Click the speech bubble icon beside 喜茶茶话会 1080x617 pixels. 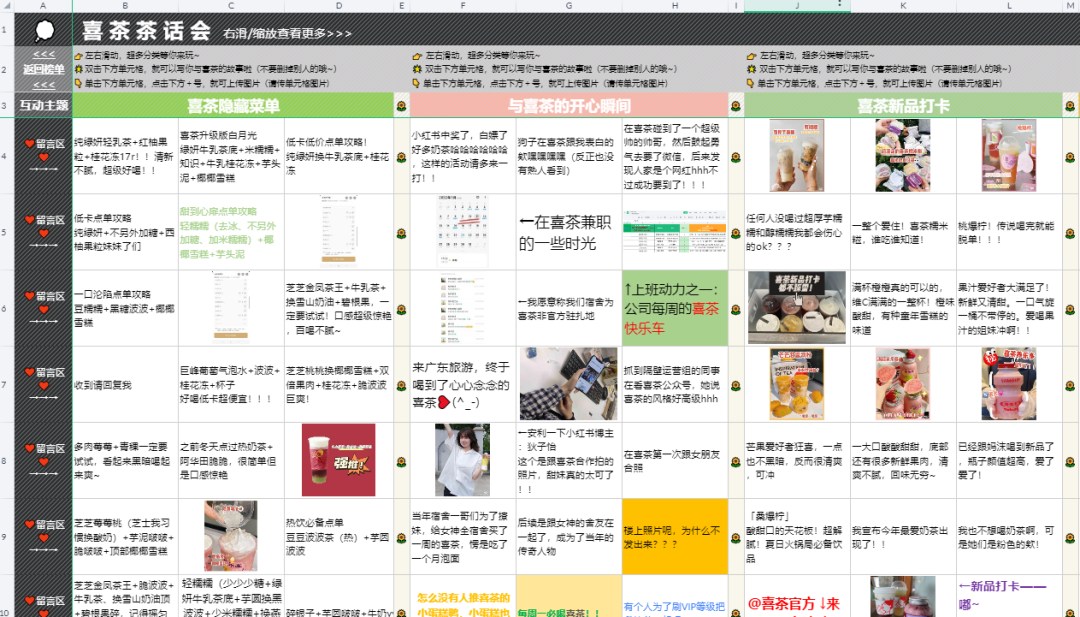pyautogui.click(x=44, y=30)
